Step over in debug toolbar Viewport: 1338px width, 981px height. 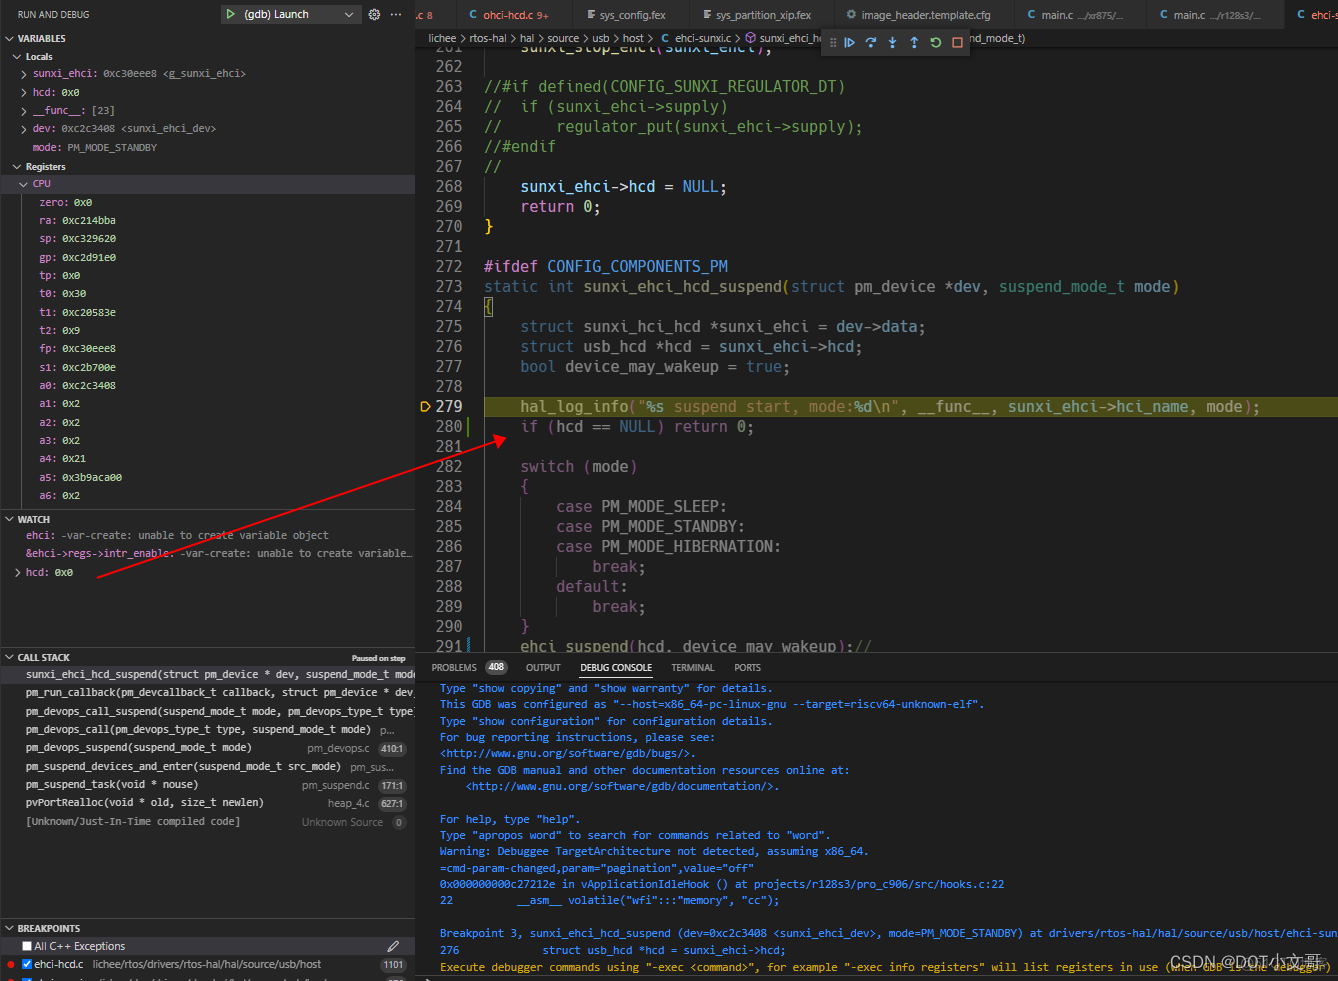click(871, 43)
